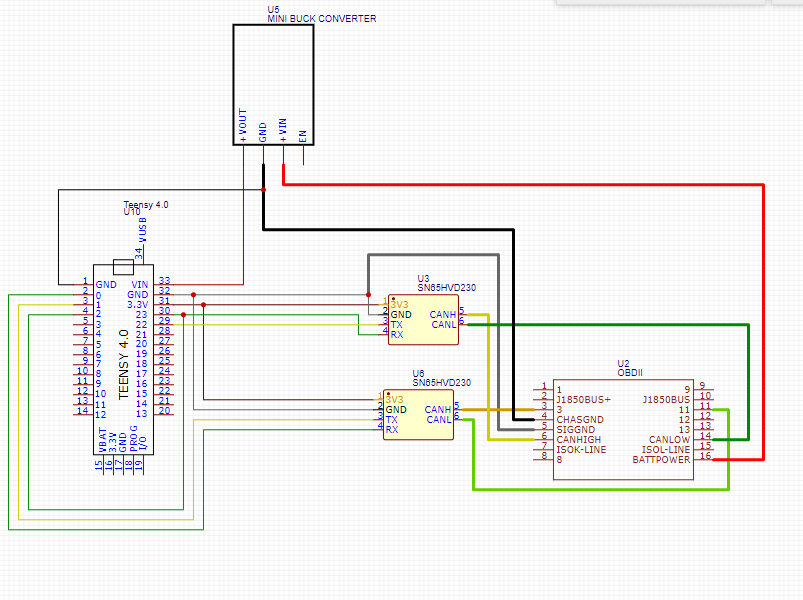The height and width of the screenshot is (600, 803).
Task: Select the CANHIGH pin label on OBDII
Action: (581, 439)
